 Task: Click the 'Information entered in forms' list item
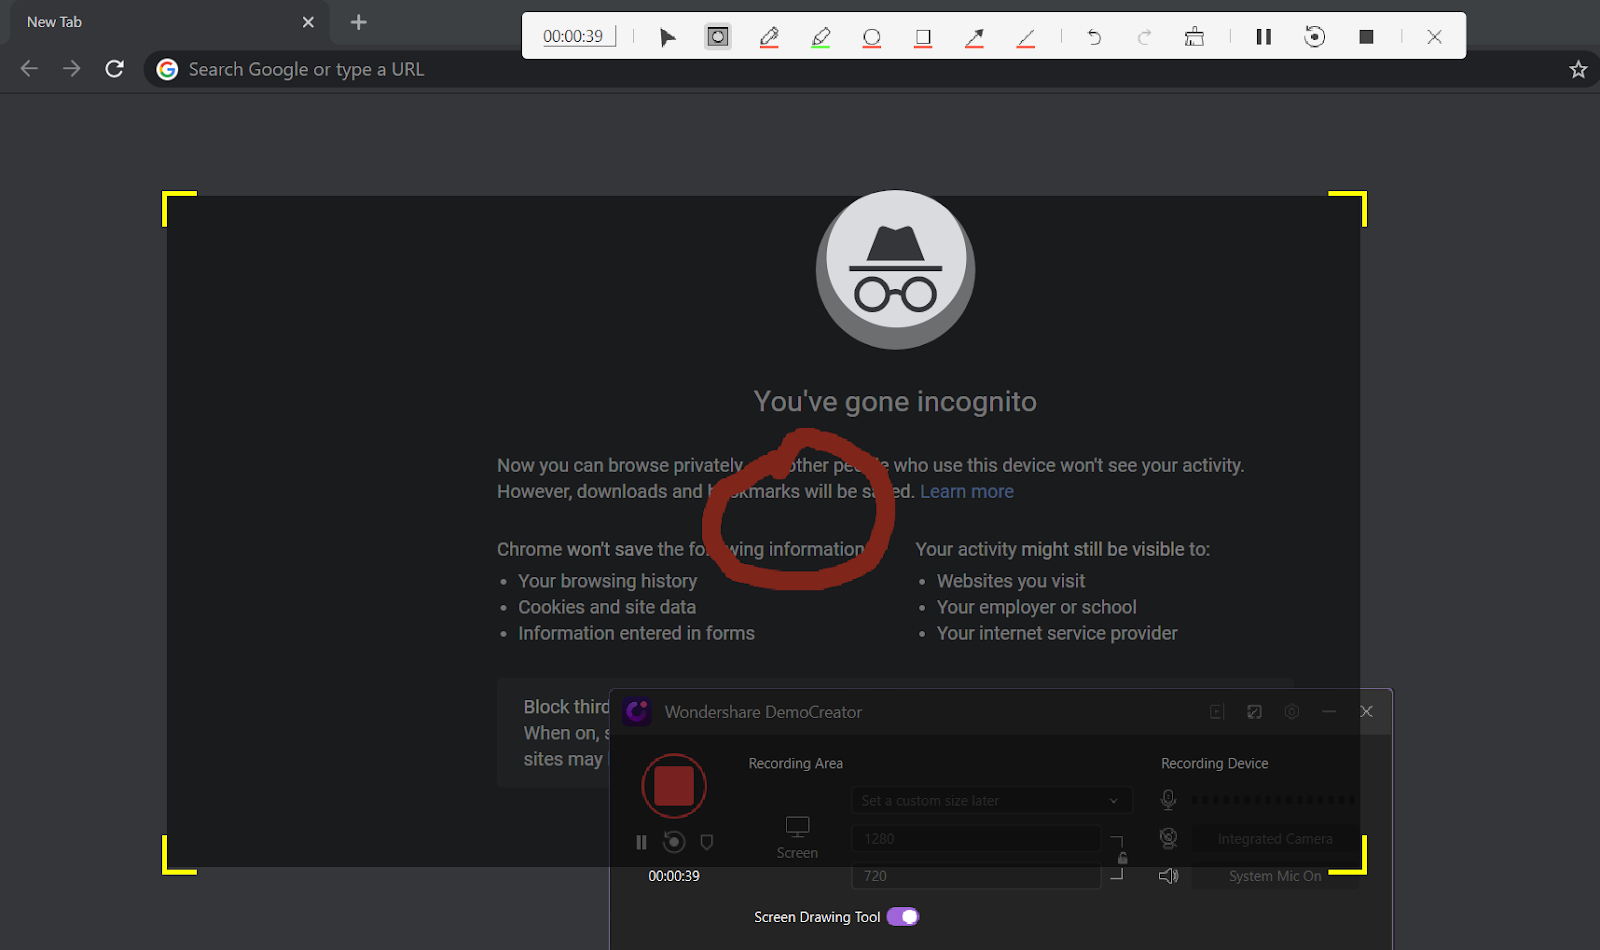pyautogui.click(x=636, y=633)
